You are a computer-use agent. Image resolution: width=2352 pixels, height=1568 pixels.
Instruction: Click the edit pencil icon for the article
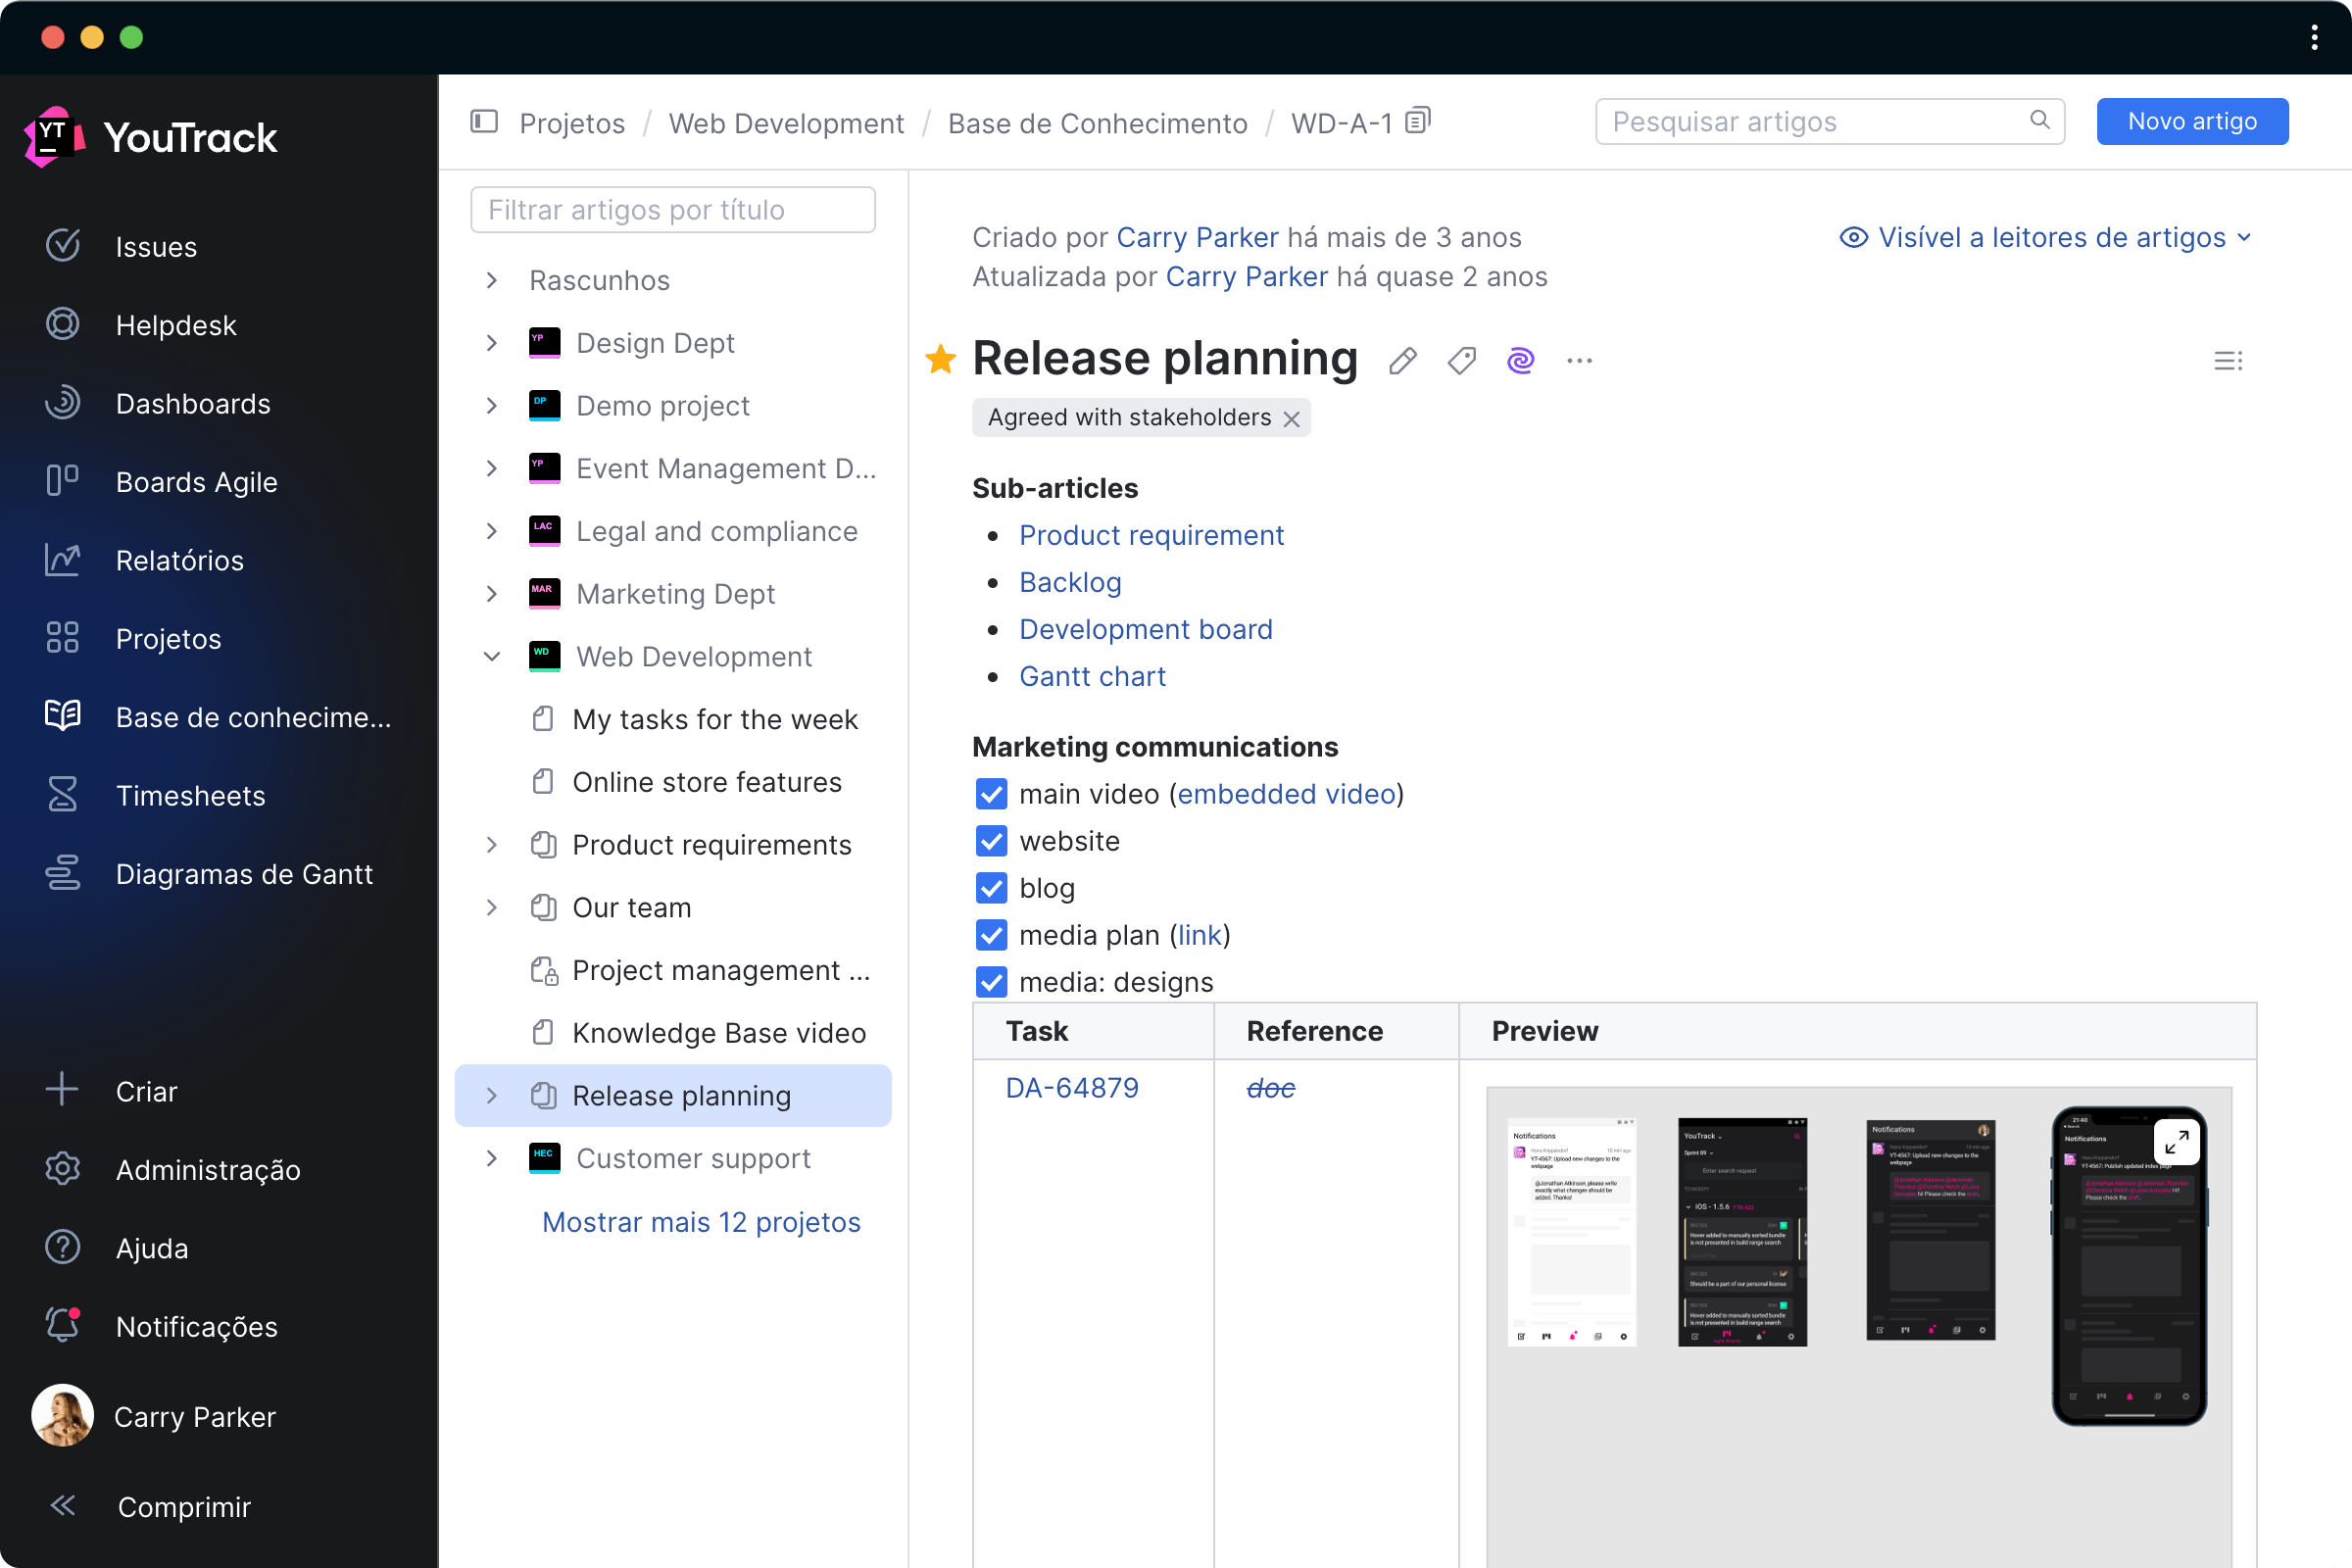click(1400, 361)
